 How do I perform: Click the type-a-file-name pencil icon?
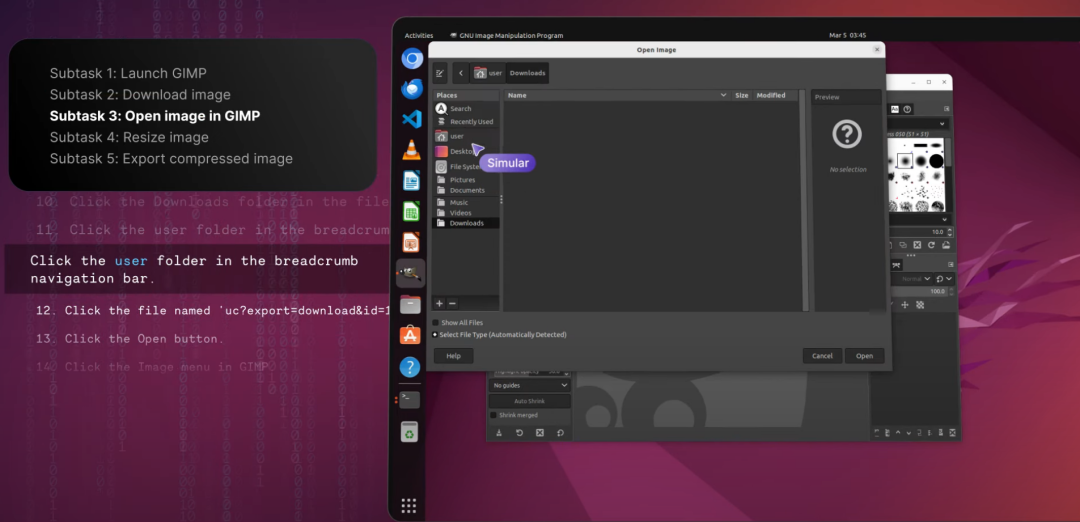(x=440, y=73)
